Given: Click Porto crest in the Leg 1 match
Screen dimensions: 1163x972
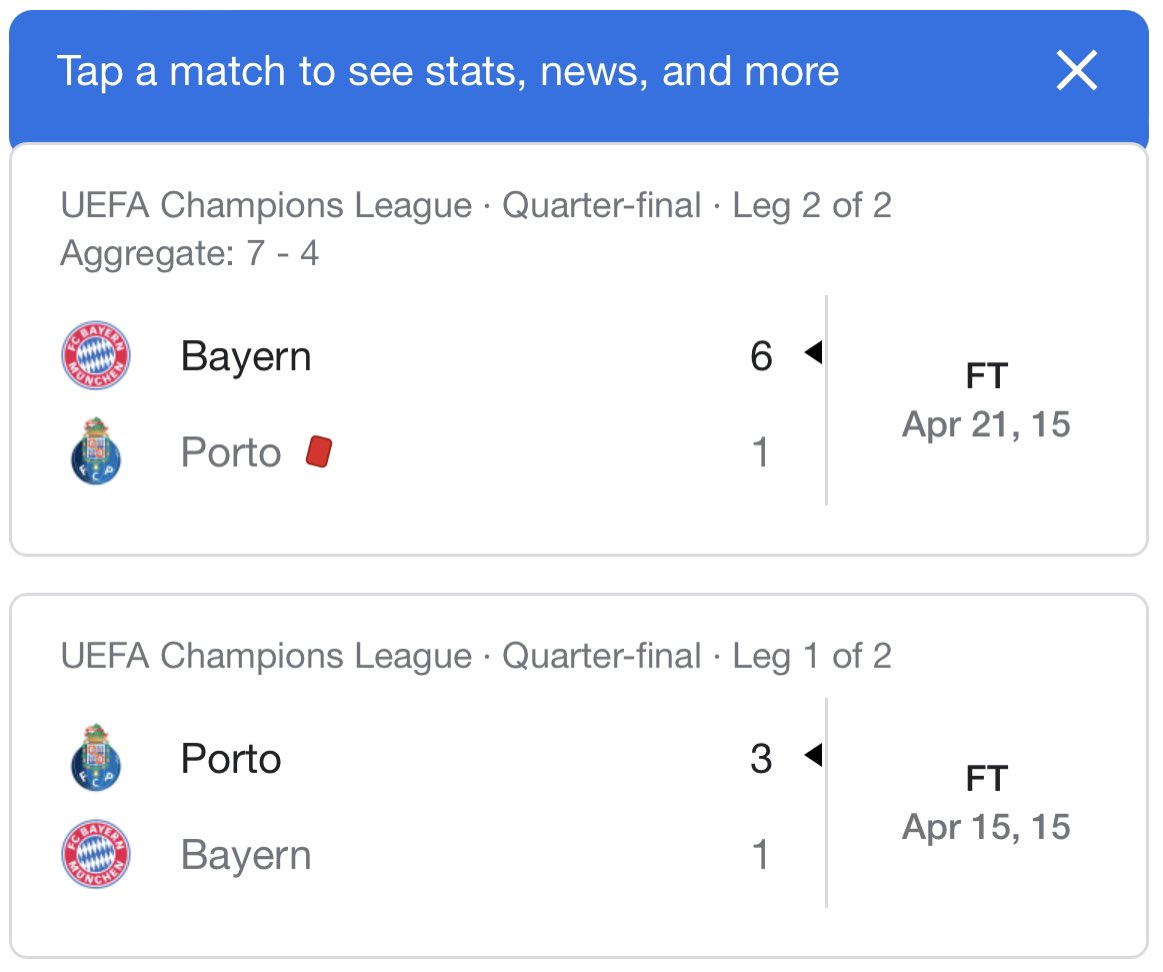Looking at the screenshot, I should point(96,758).
